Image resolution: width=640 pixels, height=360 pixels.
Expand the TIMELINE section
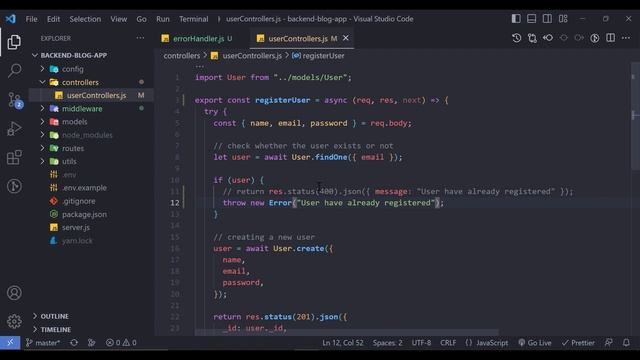point(56,329)
